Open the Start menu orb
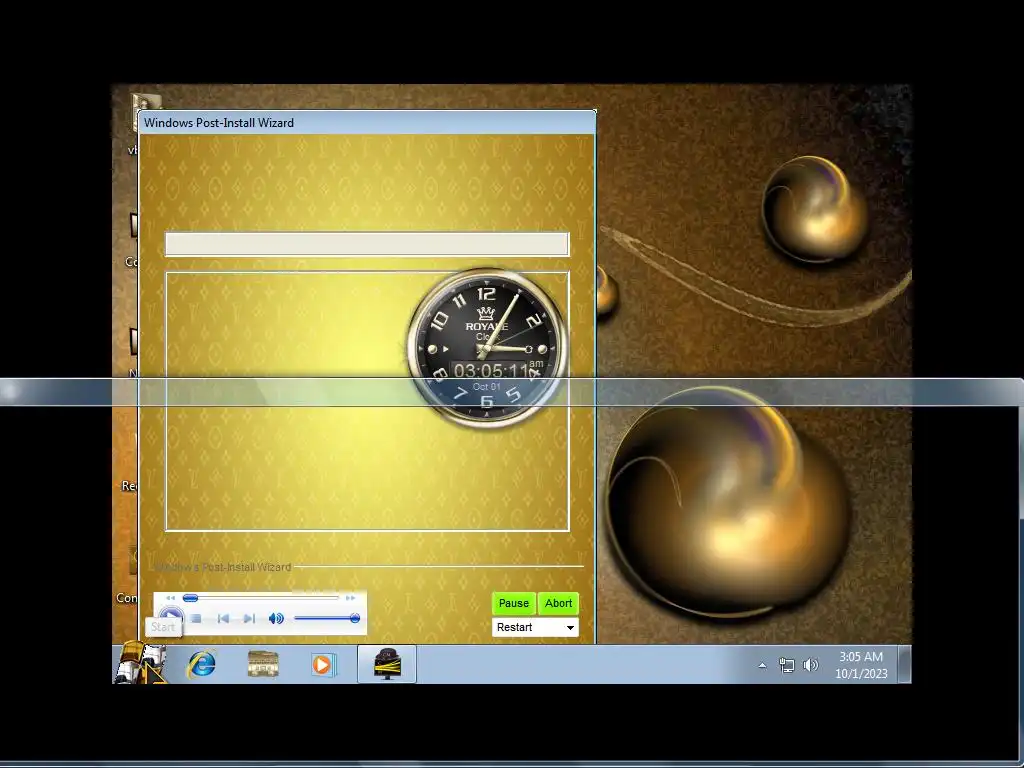This screenshot has width=1024, height=768. [x=140, y=664]
